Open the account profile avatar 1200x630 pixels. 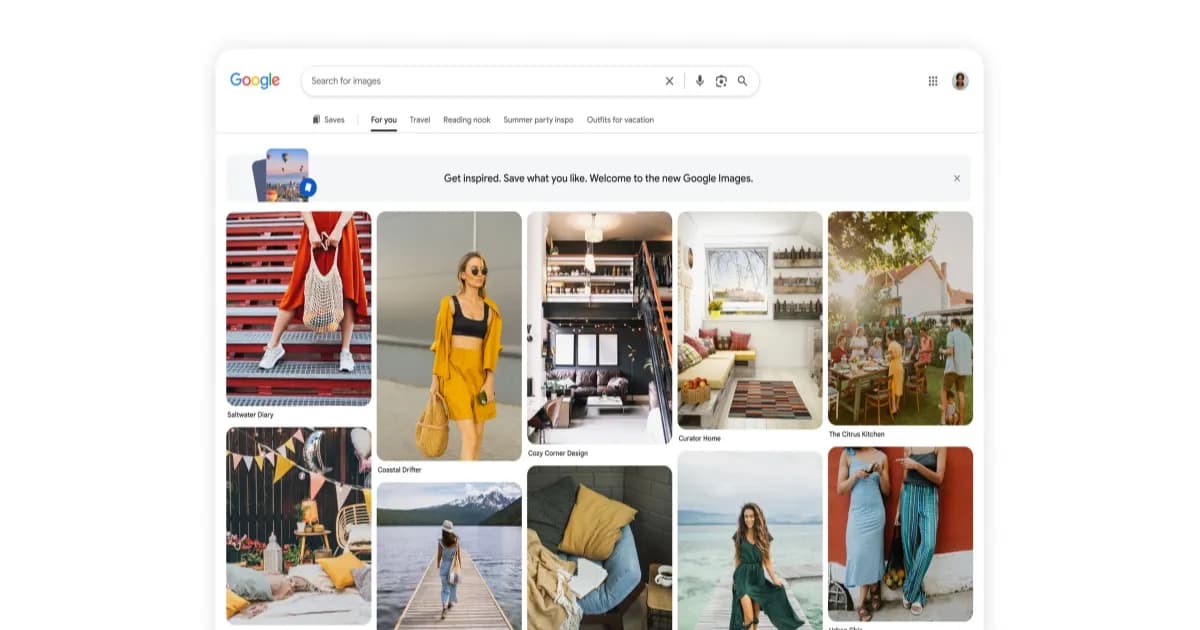pyautogui.click(x=960, y=81)
